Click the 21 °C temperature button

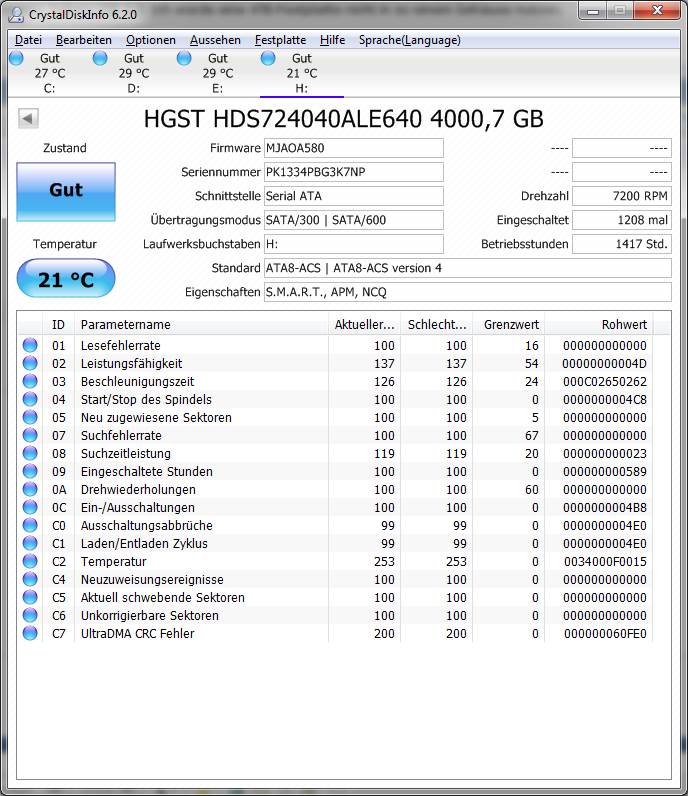click(x=66, y=279)
